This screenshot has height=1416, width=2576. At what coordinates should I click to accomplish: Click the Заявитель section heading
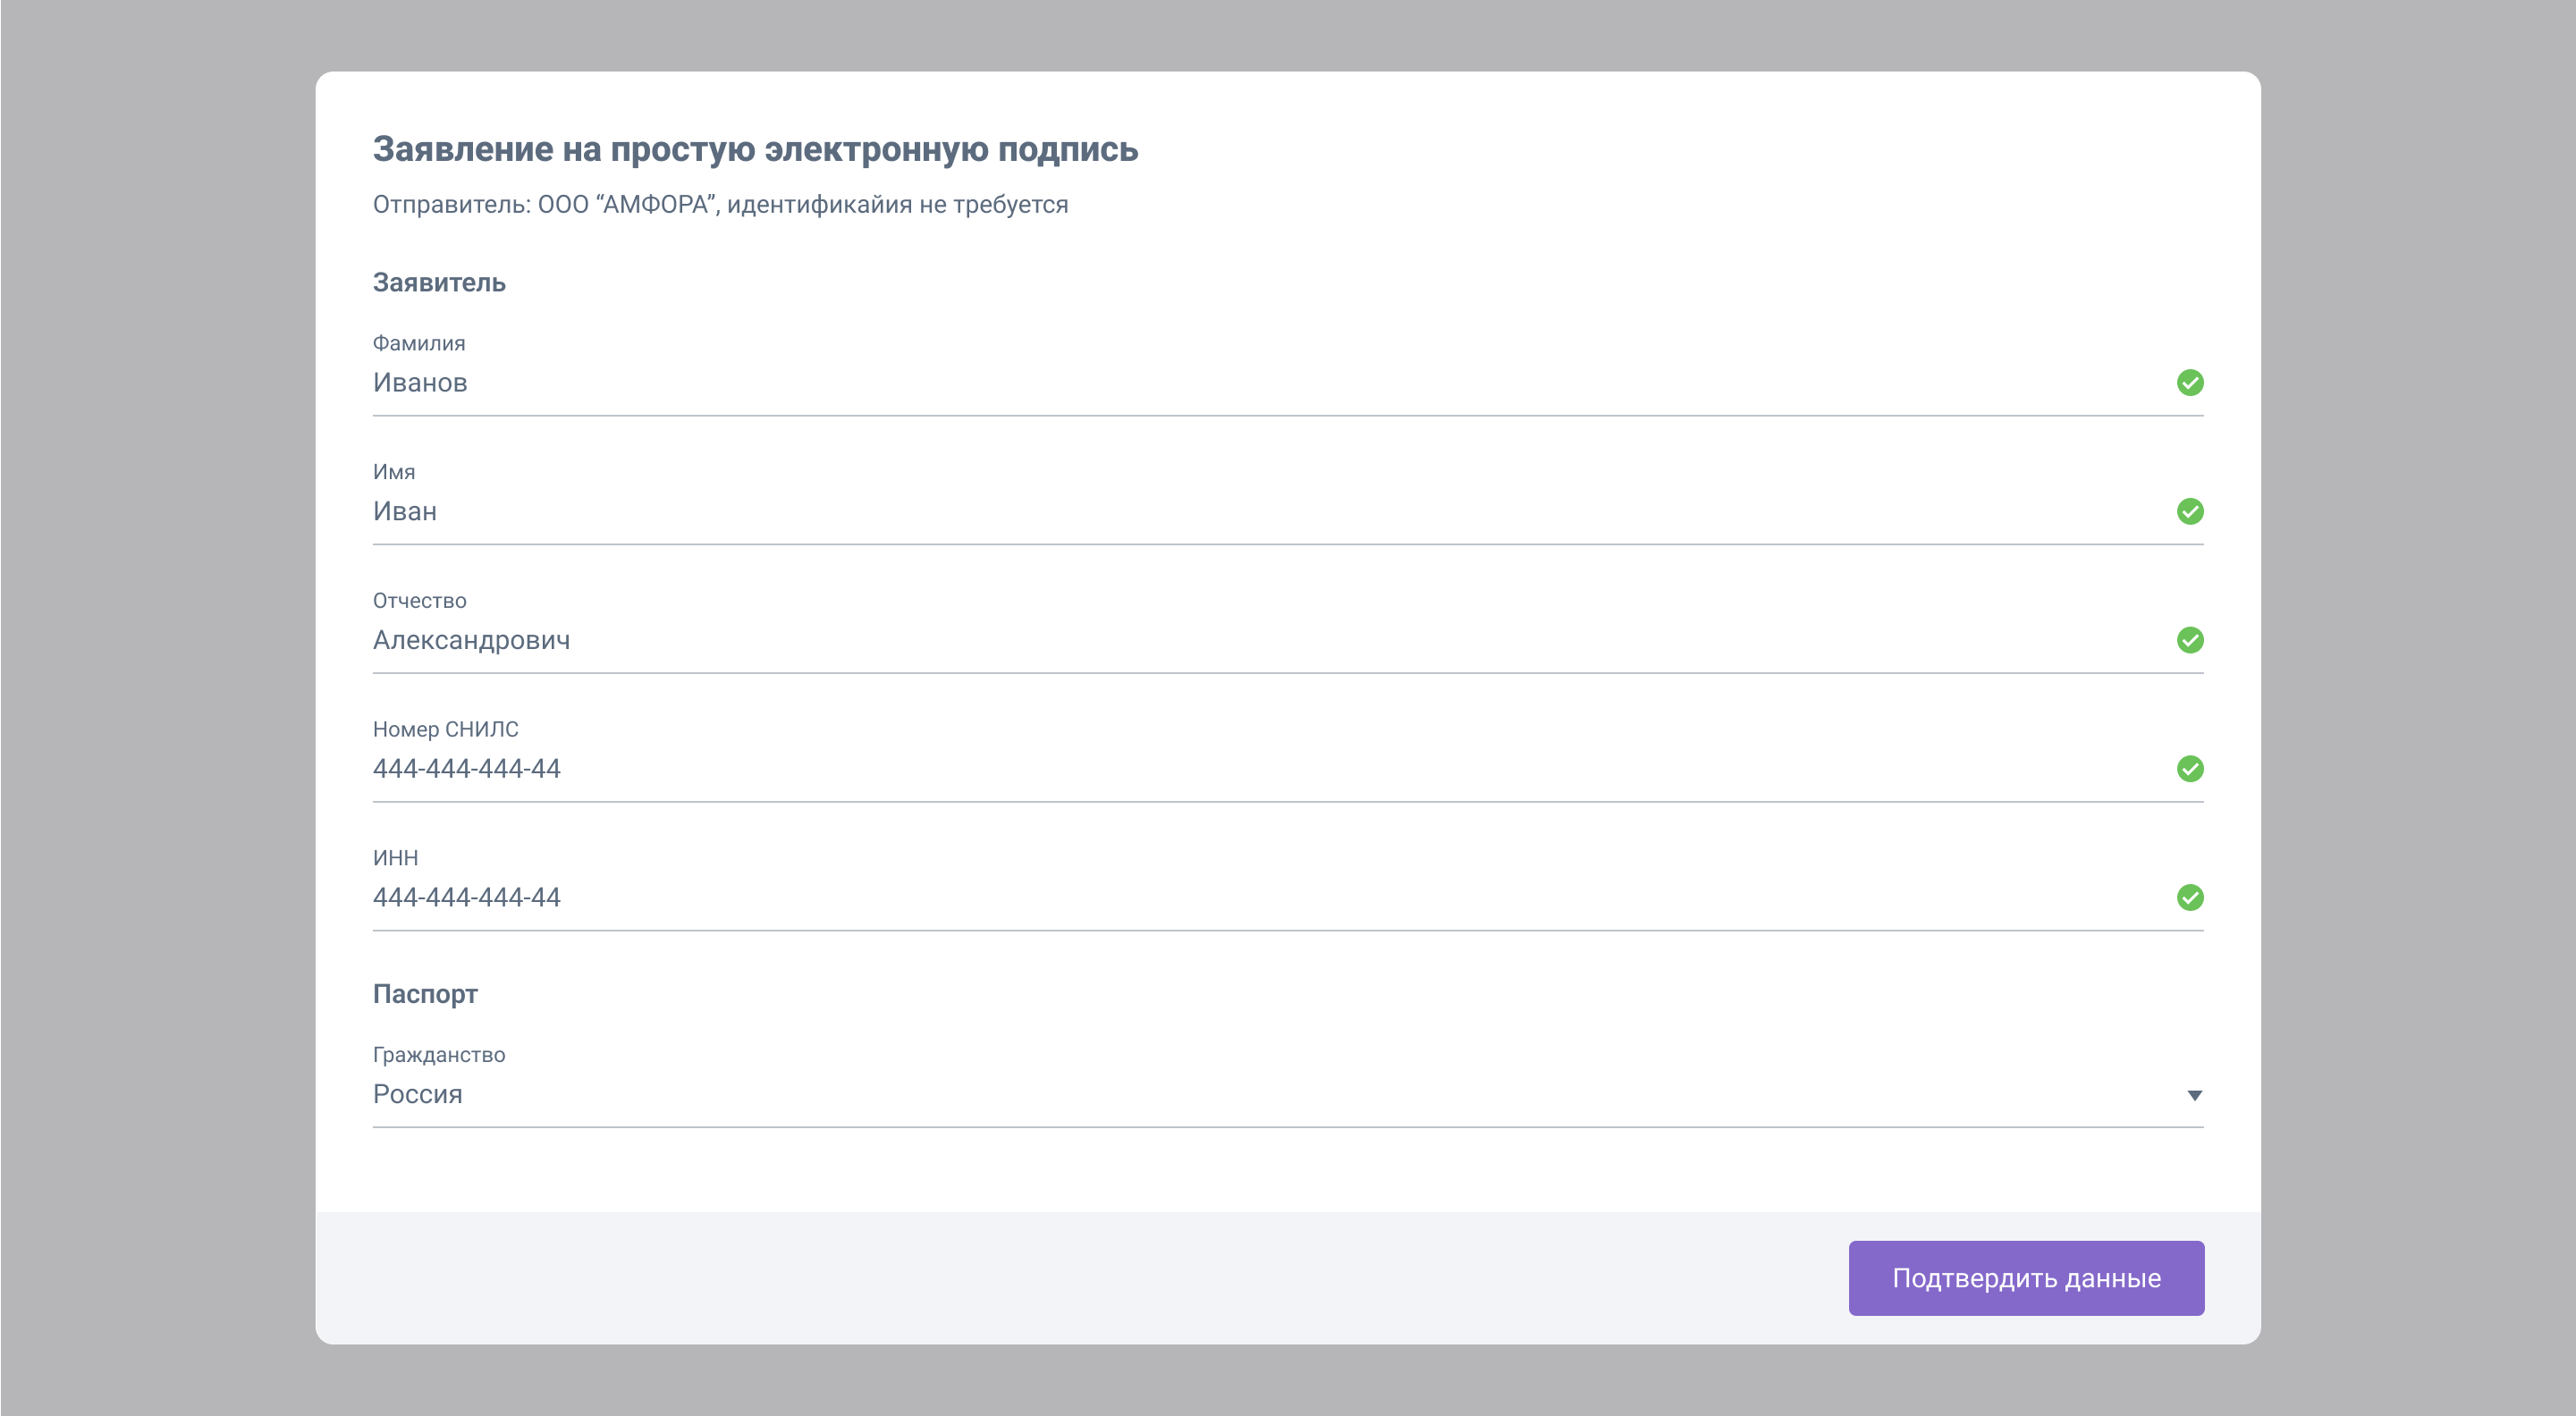[439, 283]
